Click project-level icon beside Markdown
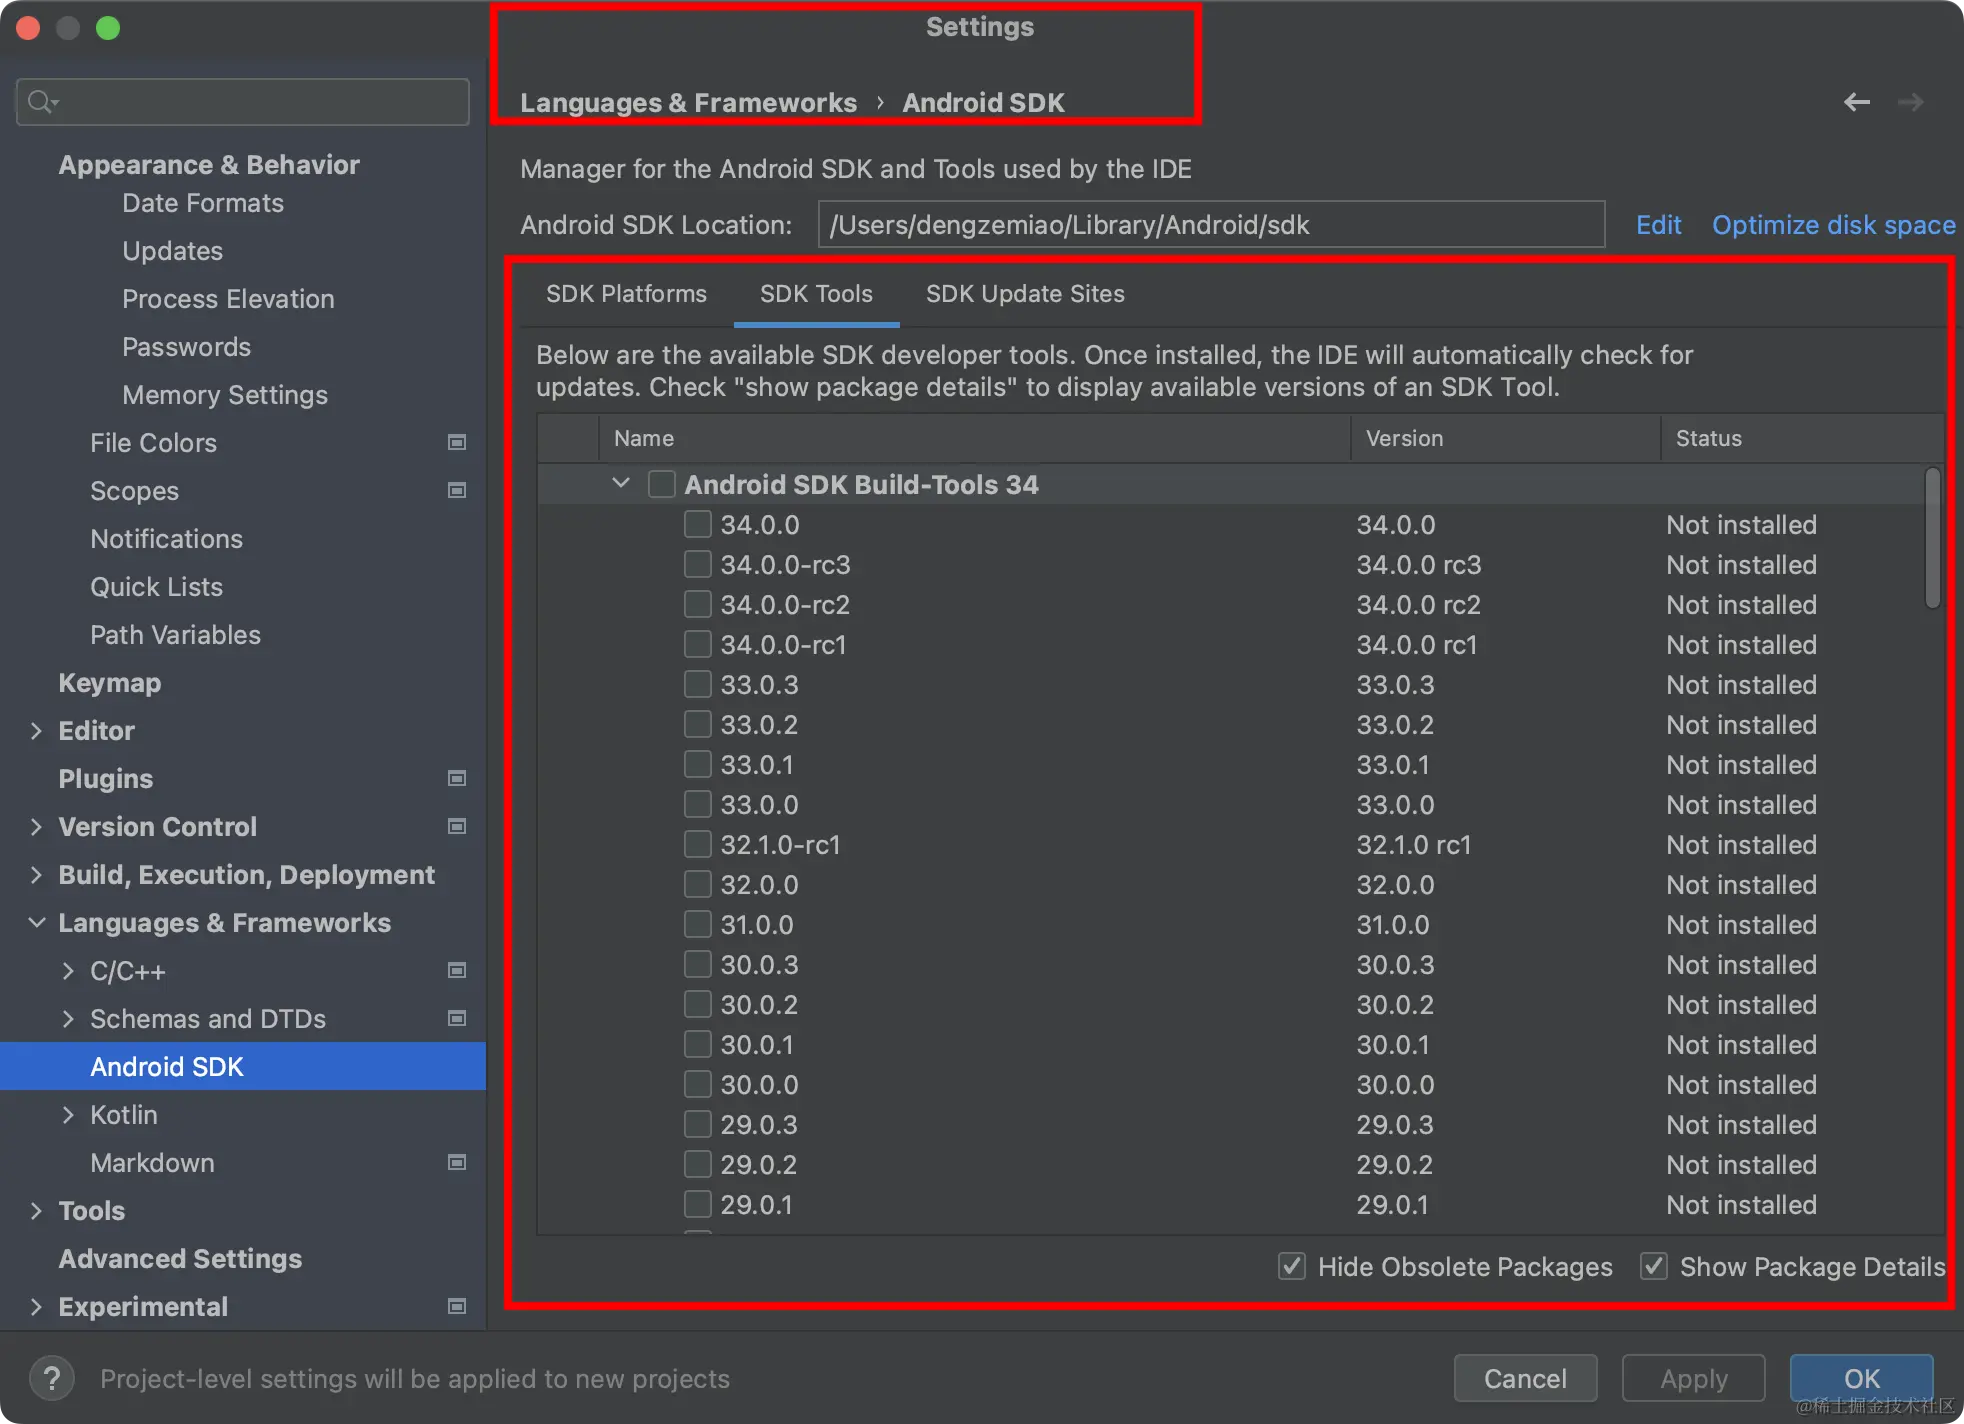1964x1424 pixels. coord(457,1163)
